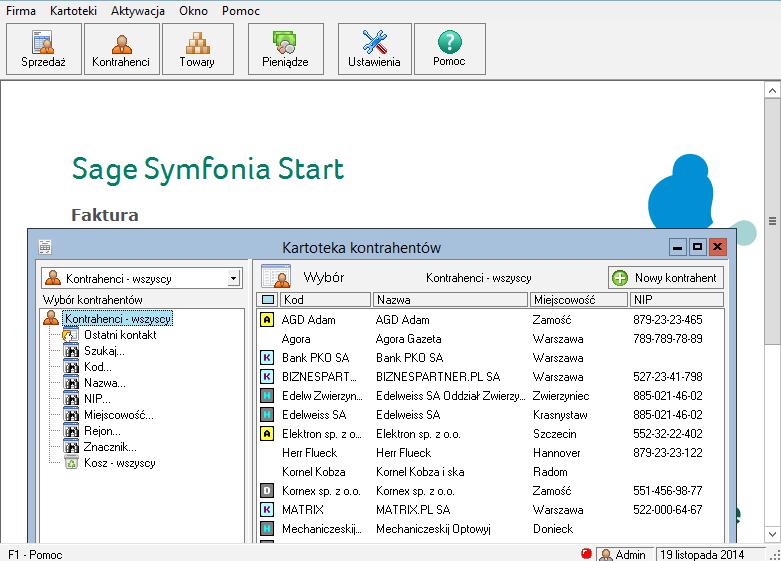Open the Sprzedaż toolbar button
The height and width of the screenshot is (561, 781).
[44, 49]
